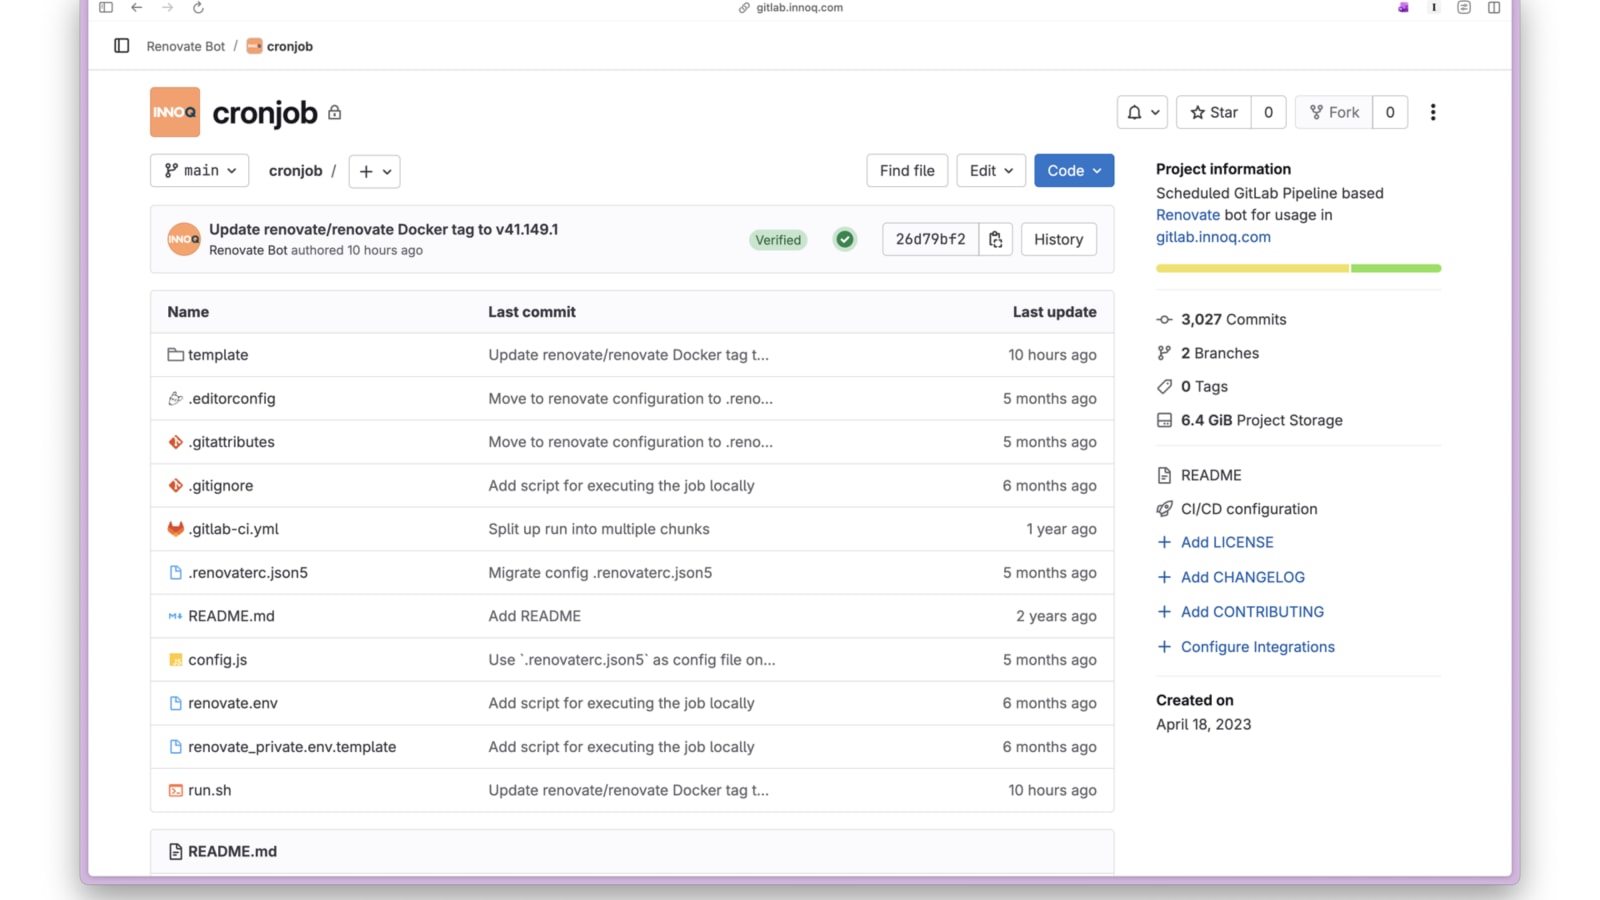Click the README.md preview panel header
This screenshot has width=1600, height=900.
point(632,852)
